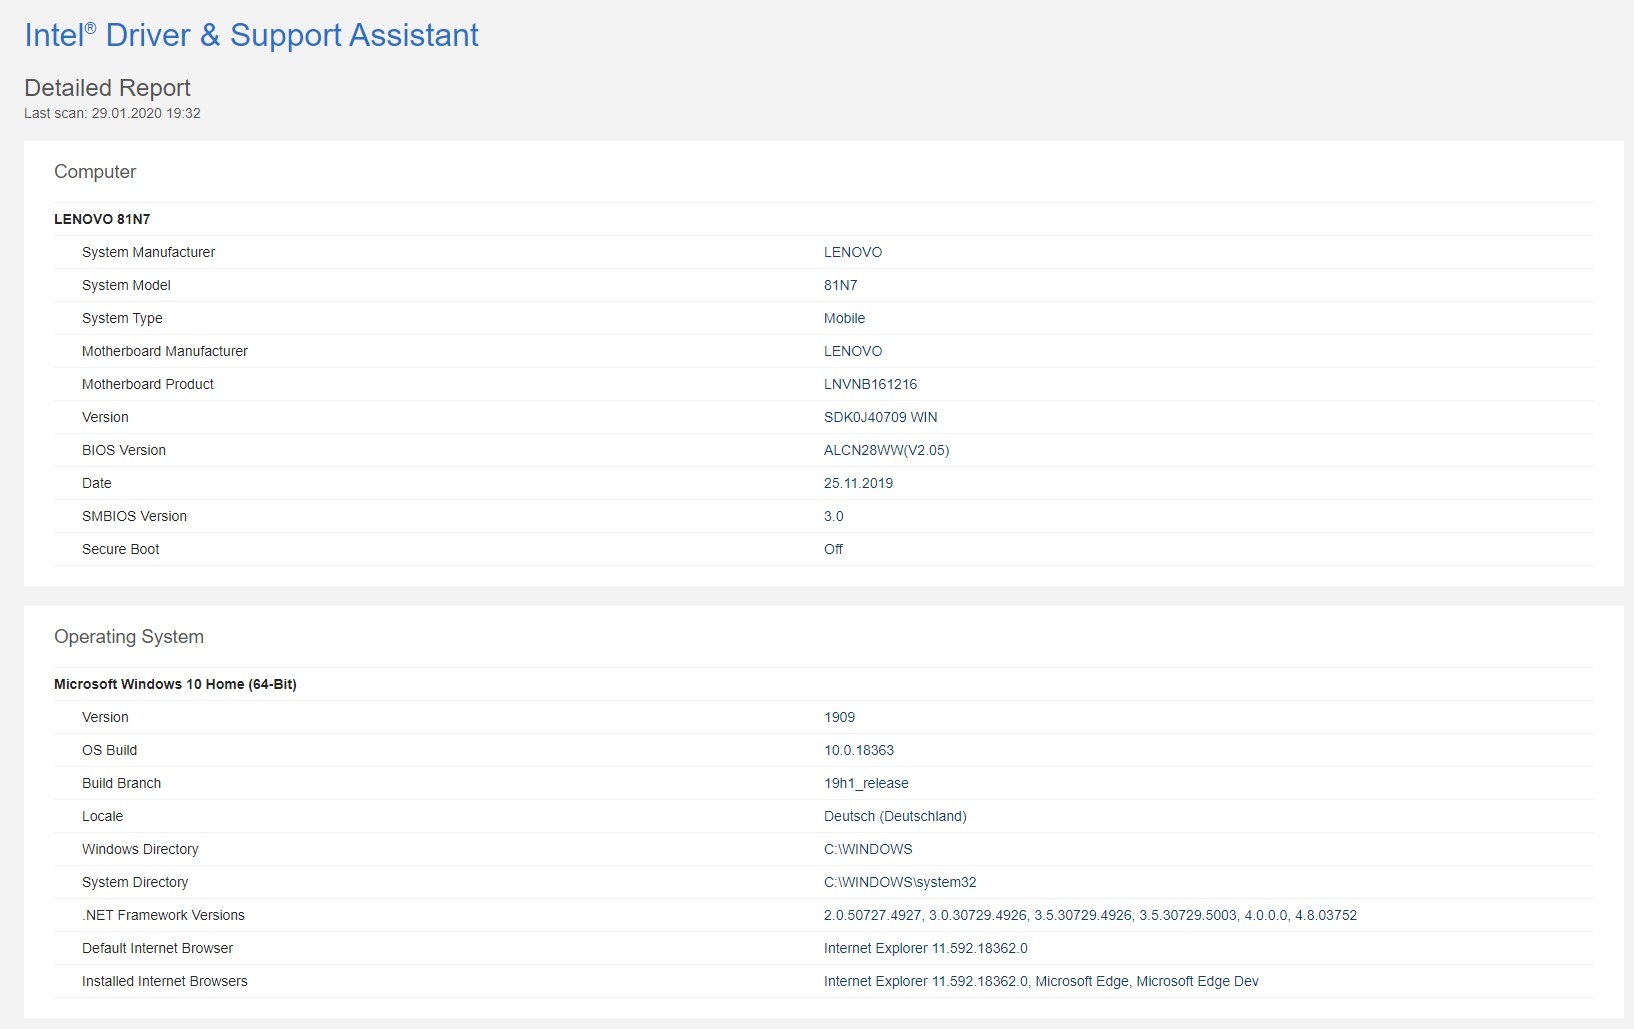The image size is (1634, 1029).
Task: Select the Locale value Deutsch (Deutschland)
Action: 895,816
